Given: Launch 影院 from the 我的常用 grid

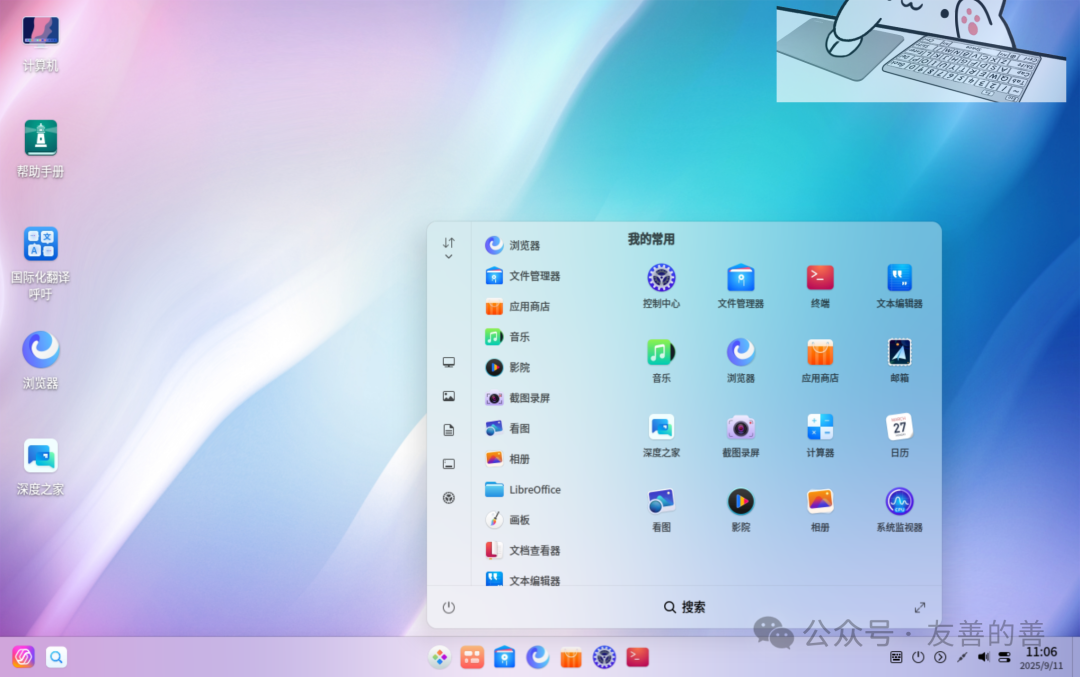Looking at the screenshot, I should pos(740,510).
